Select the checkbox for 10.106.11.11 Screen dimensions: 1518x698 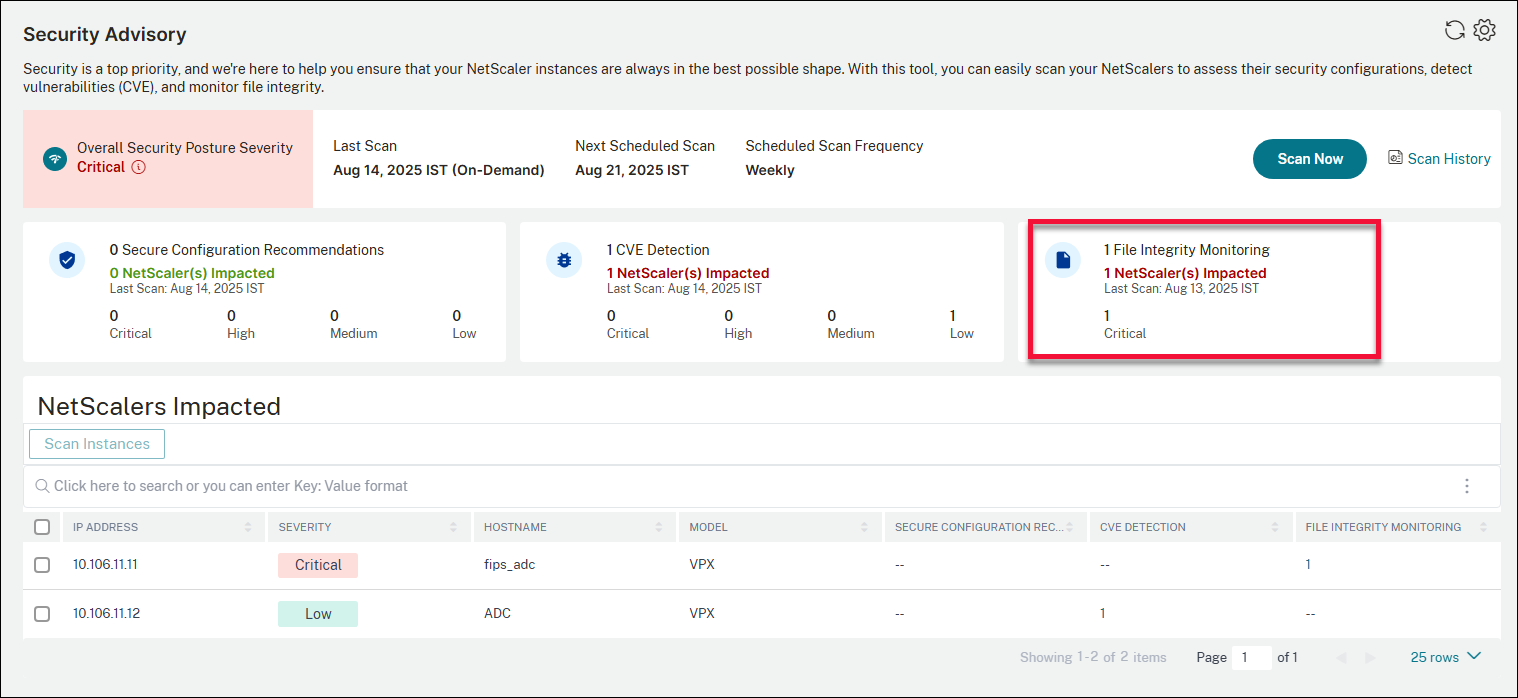click(x=42, y=565)
